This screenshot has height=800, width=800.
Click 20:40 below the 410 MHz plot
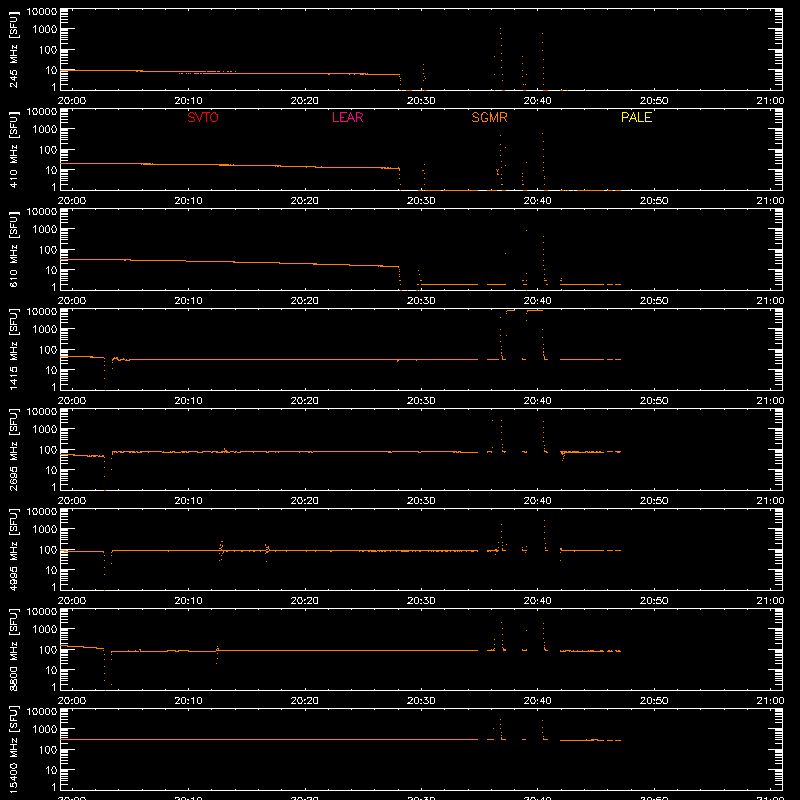pyautogui.click(x=537, y=201)
